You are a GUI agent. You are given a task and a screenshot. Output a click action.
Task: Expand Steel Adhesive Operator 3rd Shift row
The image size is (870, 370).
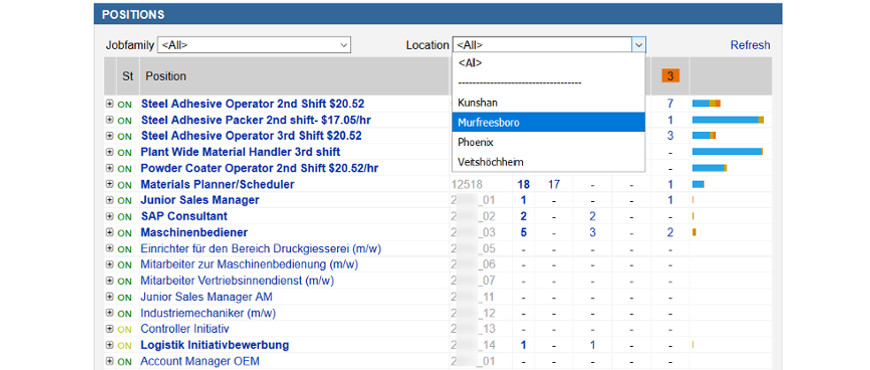pyautogui.click(x=109, y=135)
